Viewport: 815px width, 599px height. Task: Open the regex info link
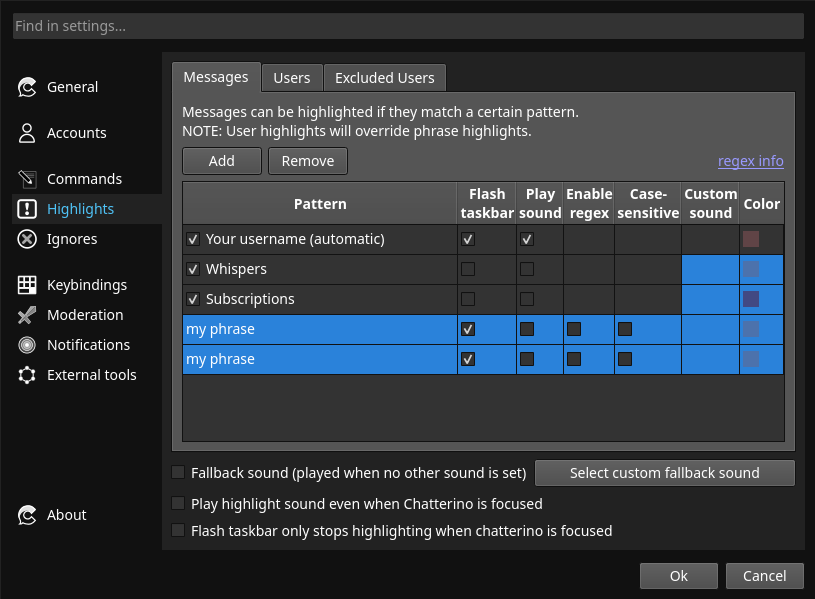coord(751,161)
